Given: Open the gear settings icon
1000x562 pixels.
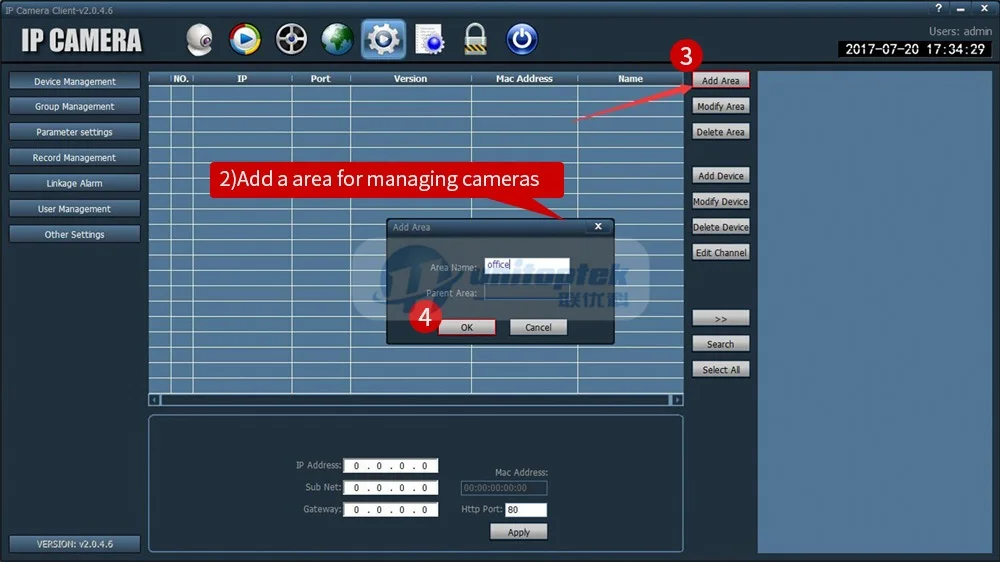Looking at the screenshot, I should 383,40.
